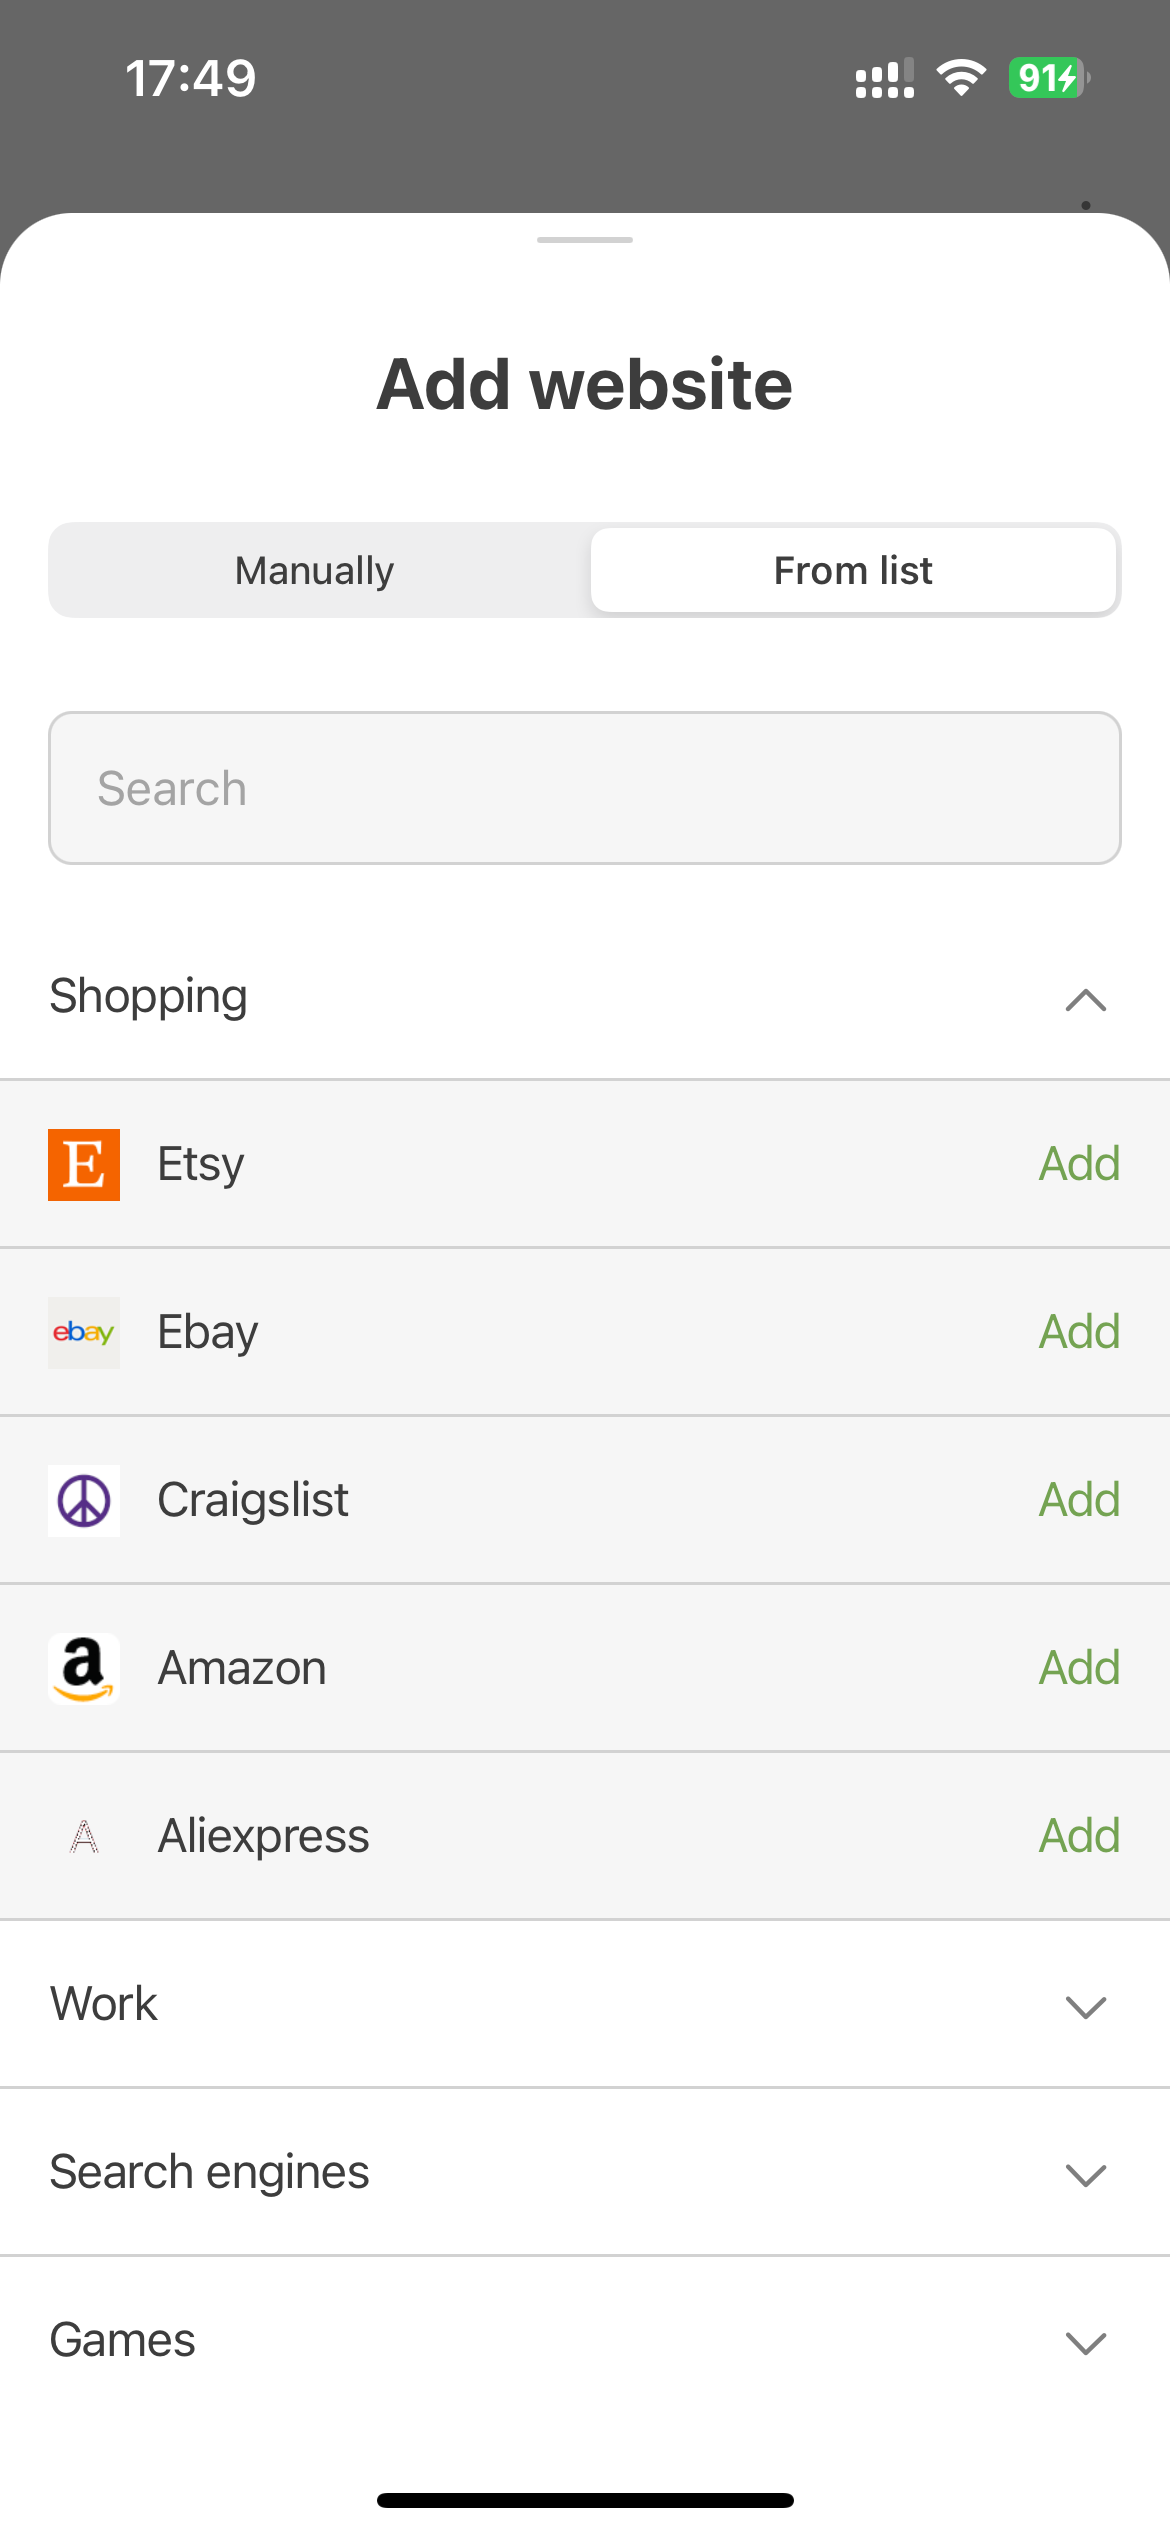
Task: Add the Amazon website
Action: [1078, 1668]
